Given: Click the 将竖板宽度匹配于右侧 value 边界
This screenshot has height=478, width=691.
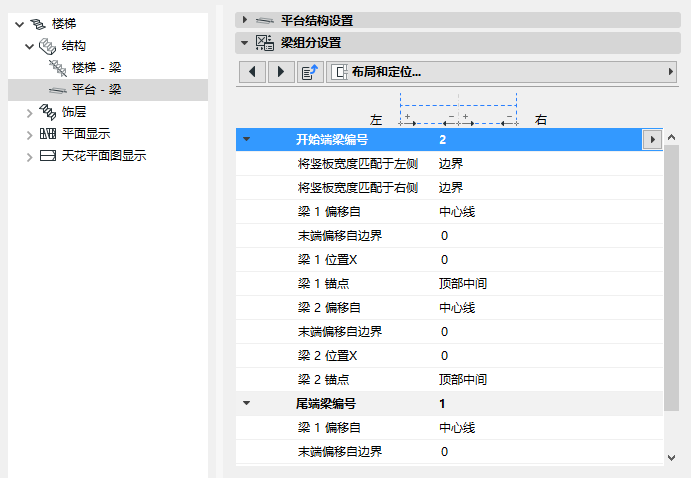Looking at the screenshot, I should coord(451,188).
